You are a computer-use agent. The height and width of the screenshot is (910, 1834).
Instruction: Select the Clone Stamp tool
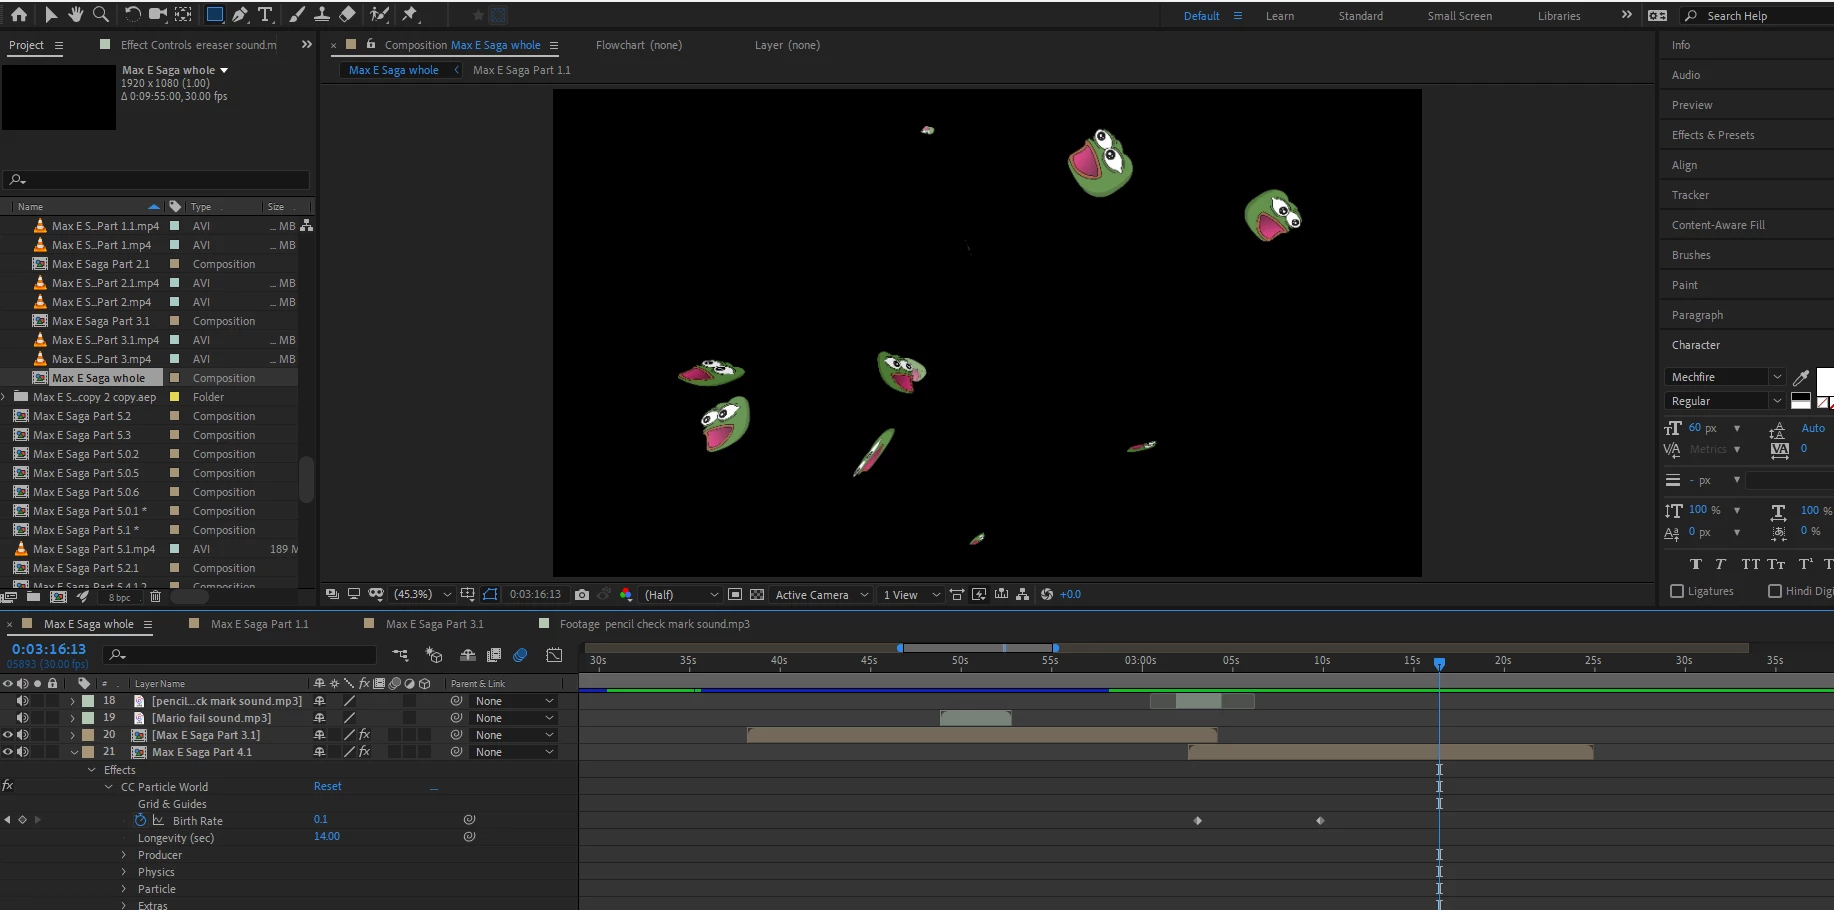[322, 14]
